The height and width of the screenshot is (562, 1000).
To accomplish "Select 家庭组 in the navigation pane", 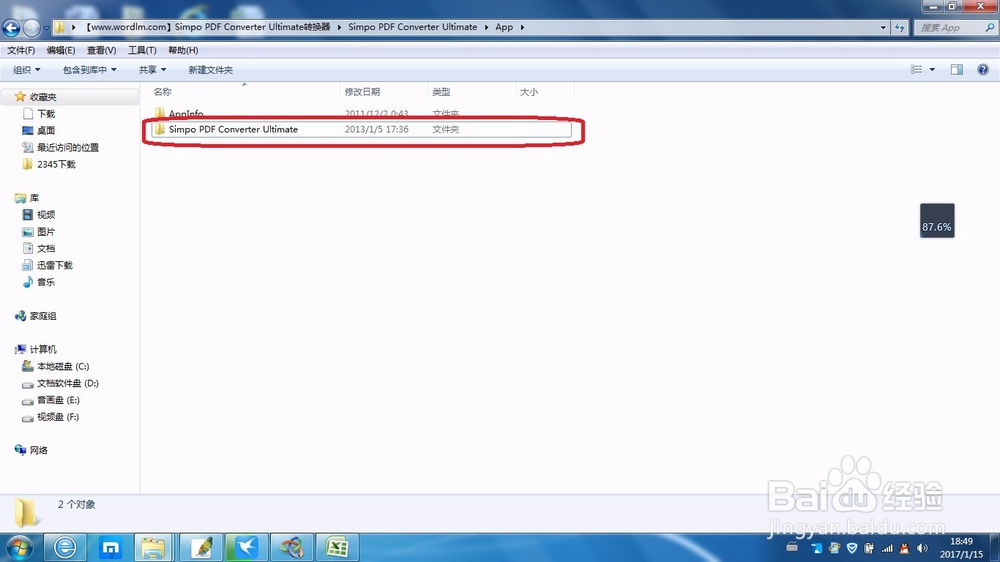I will click(x=43, y=316).
